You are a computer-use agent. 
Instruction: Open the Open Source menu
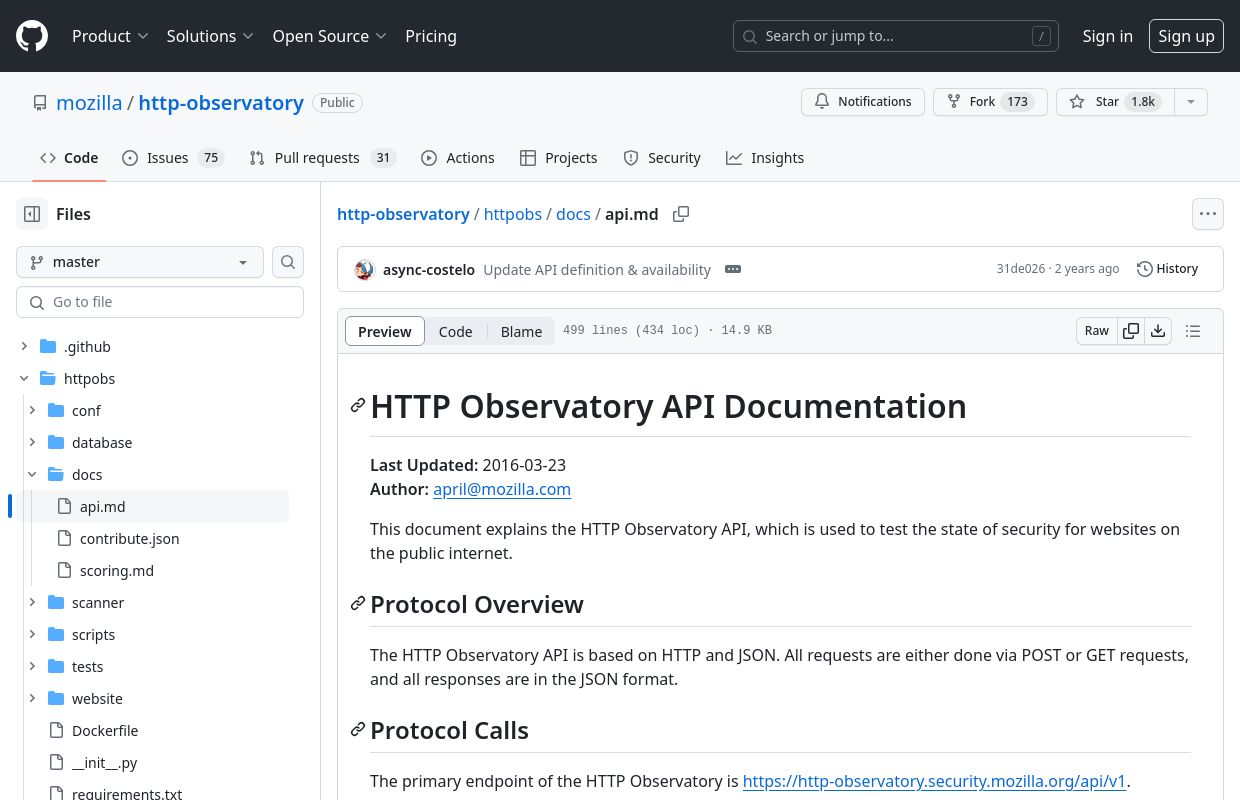tap(329, 36)
